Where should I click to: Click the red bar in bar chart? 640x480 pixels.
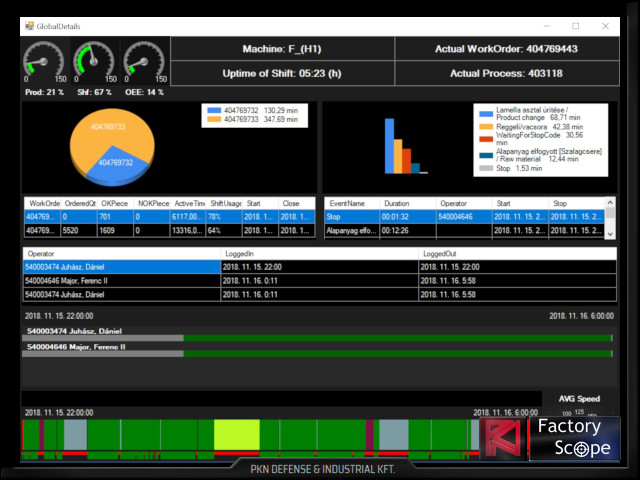point(407,161)
